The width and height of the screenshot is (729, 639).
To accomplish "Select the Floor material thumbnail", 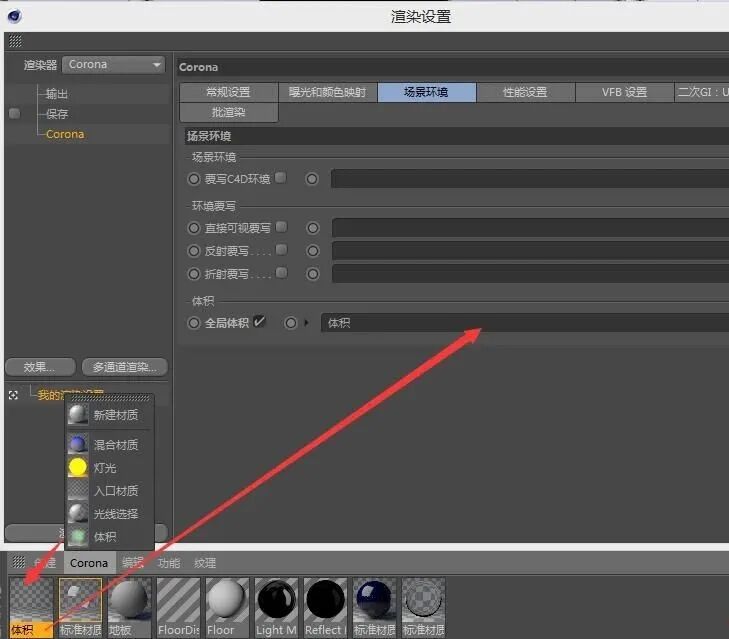I will pos(227,607).
